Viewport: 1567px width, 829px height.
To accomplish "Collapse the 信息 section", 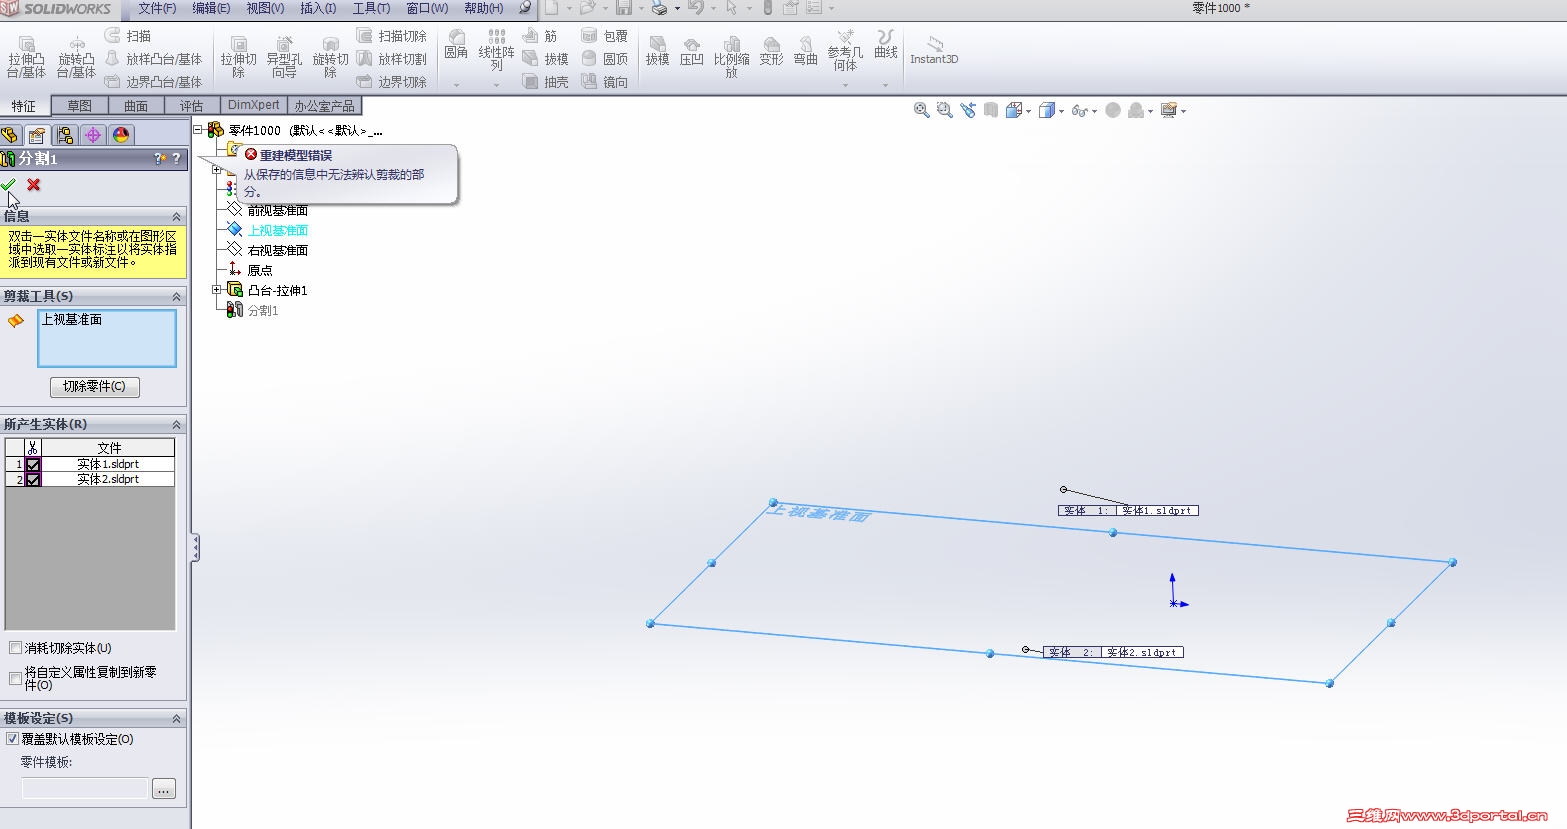I will 177,216.
